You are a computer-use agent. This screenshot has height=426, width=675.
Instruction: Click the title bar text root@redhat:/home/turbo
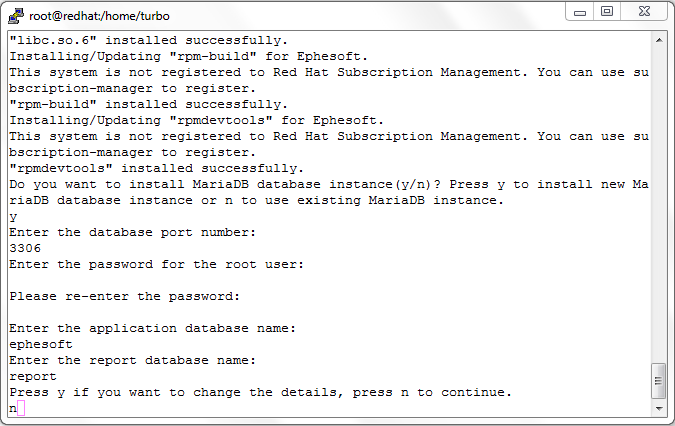99,16
